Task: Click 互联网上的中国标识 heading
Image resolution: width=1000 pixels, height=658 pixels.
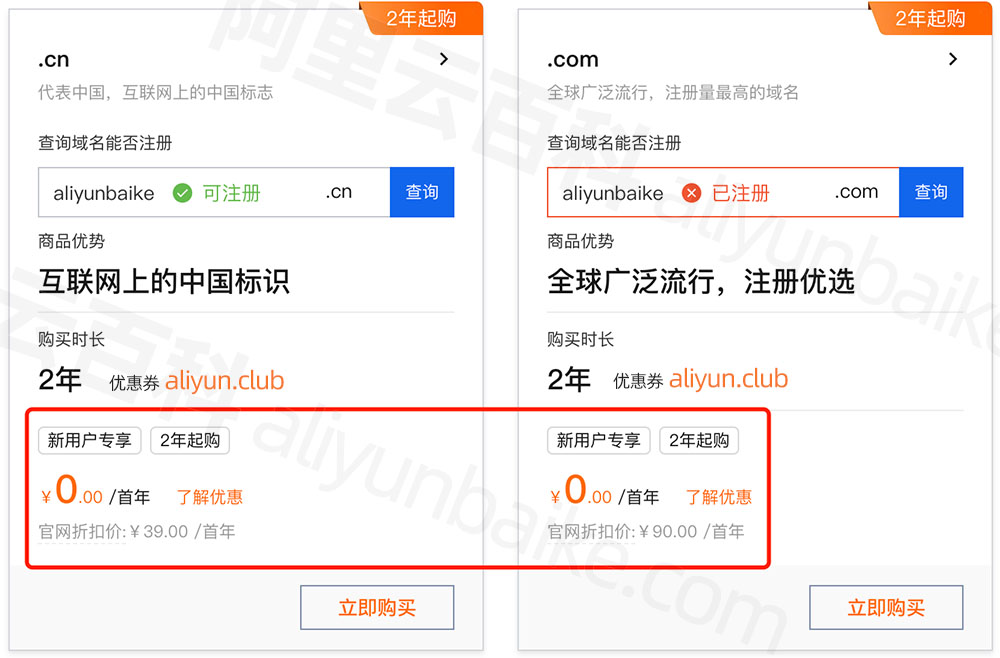Action: tap(165, 281)
